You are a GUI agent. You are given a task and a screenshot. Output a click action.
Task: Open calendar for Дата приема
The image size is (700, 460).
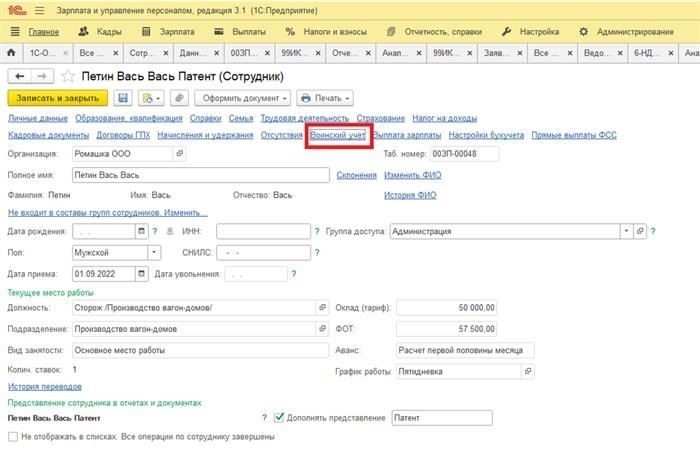[142, 273]
